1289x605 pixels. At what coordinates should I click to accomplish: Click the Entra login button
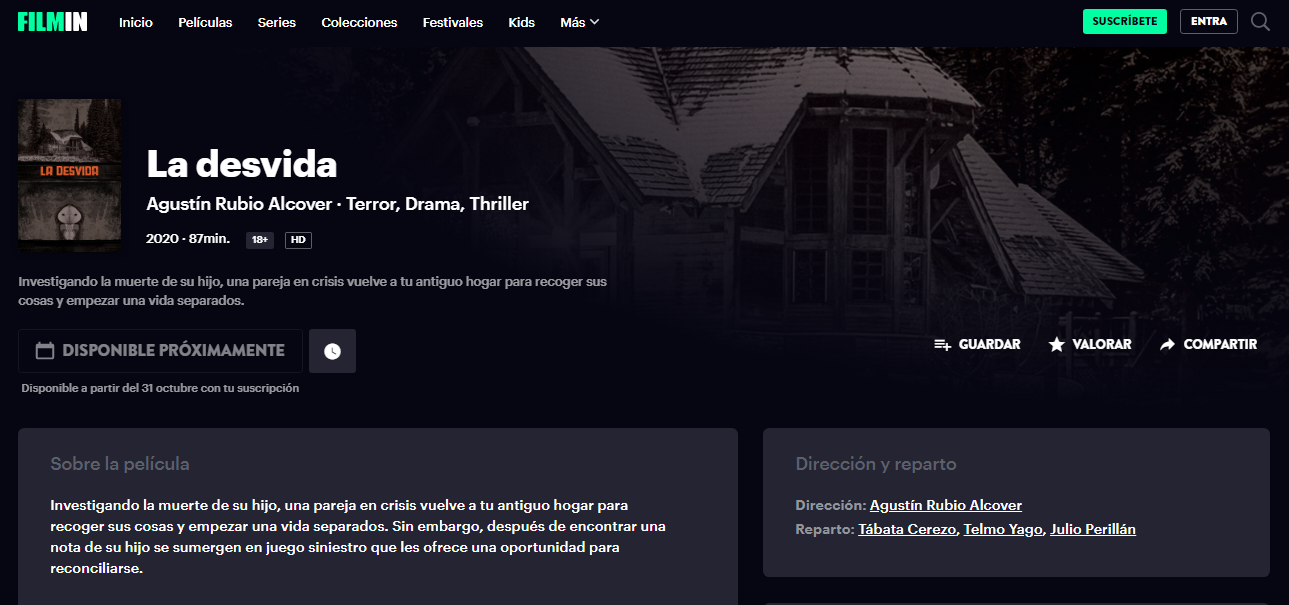[1208, 21]
